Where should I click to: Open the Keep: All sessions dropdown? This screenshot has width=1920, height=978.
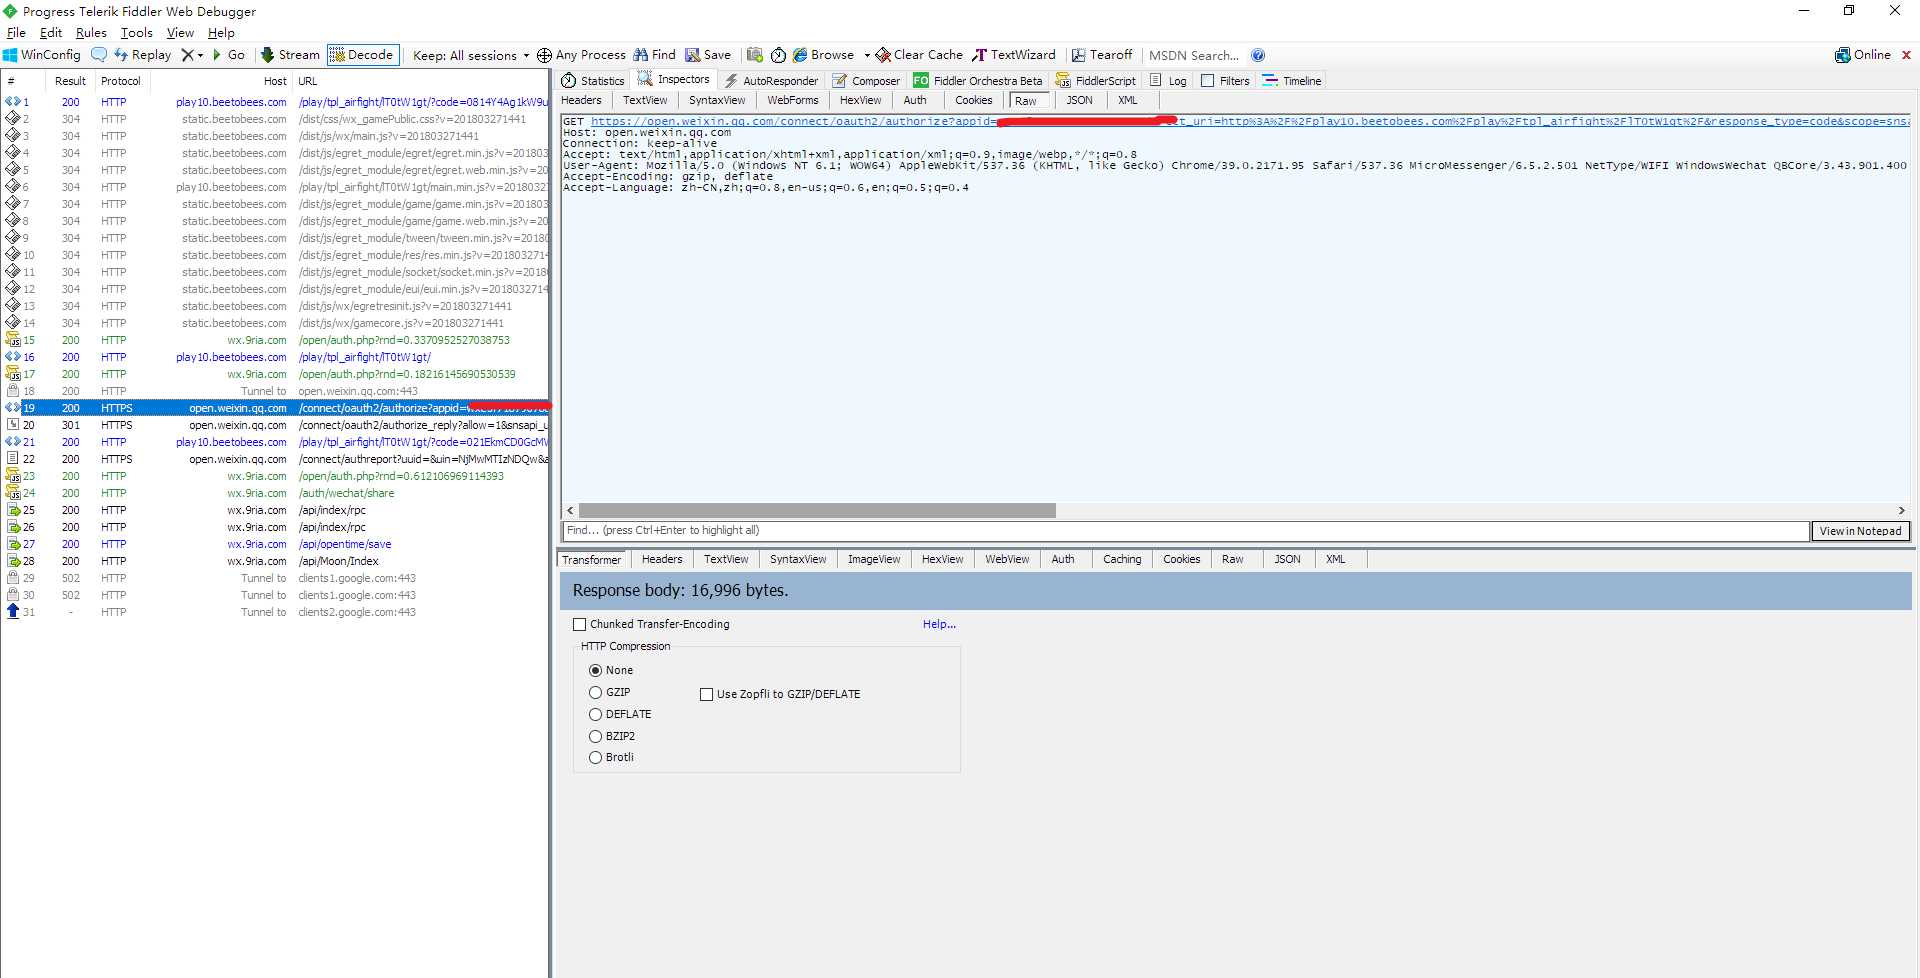pos(471,55)
